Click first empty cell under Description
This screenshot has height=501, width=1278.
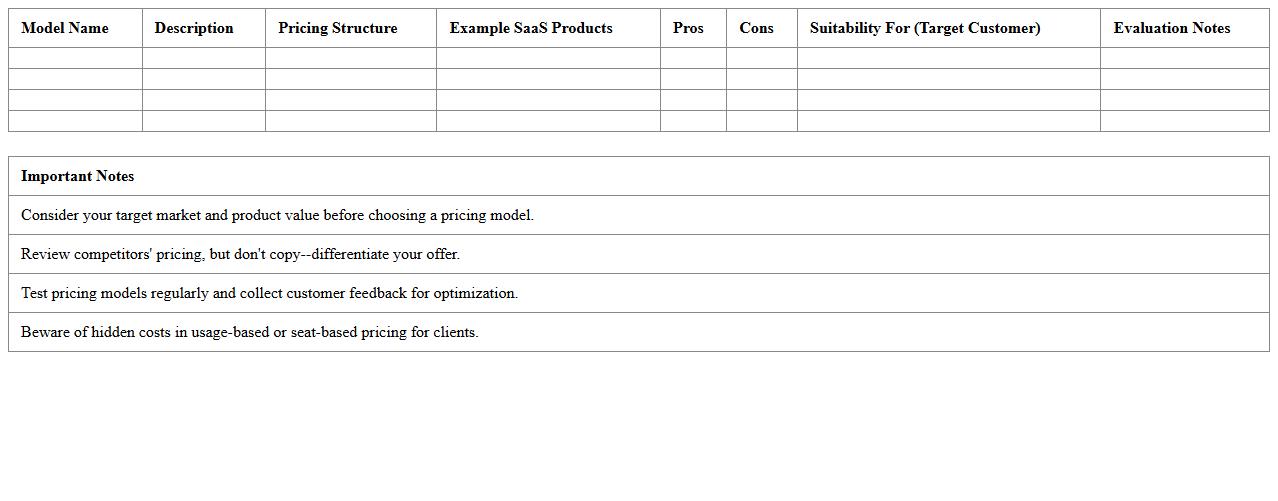[x=204, y=58]
